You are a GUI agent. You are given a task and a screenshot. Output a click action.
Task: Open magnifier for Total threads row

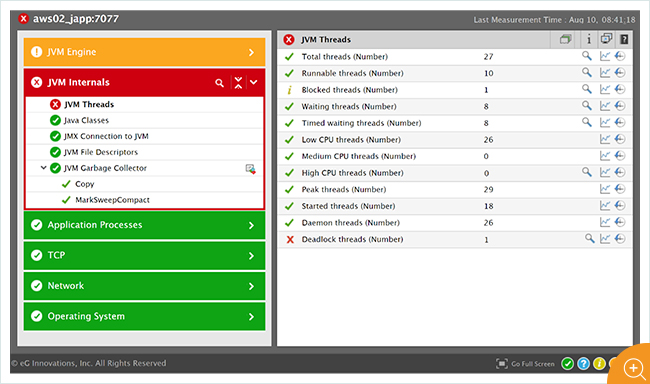(x=587, y=56)
